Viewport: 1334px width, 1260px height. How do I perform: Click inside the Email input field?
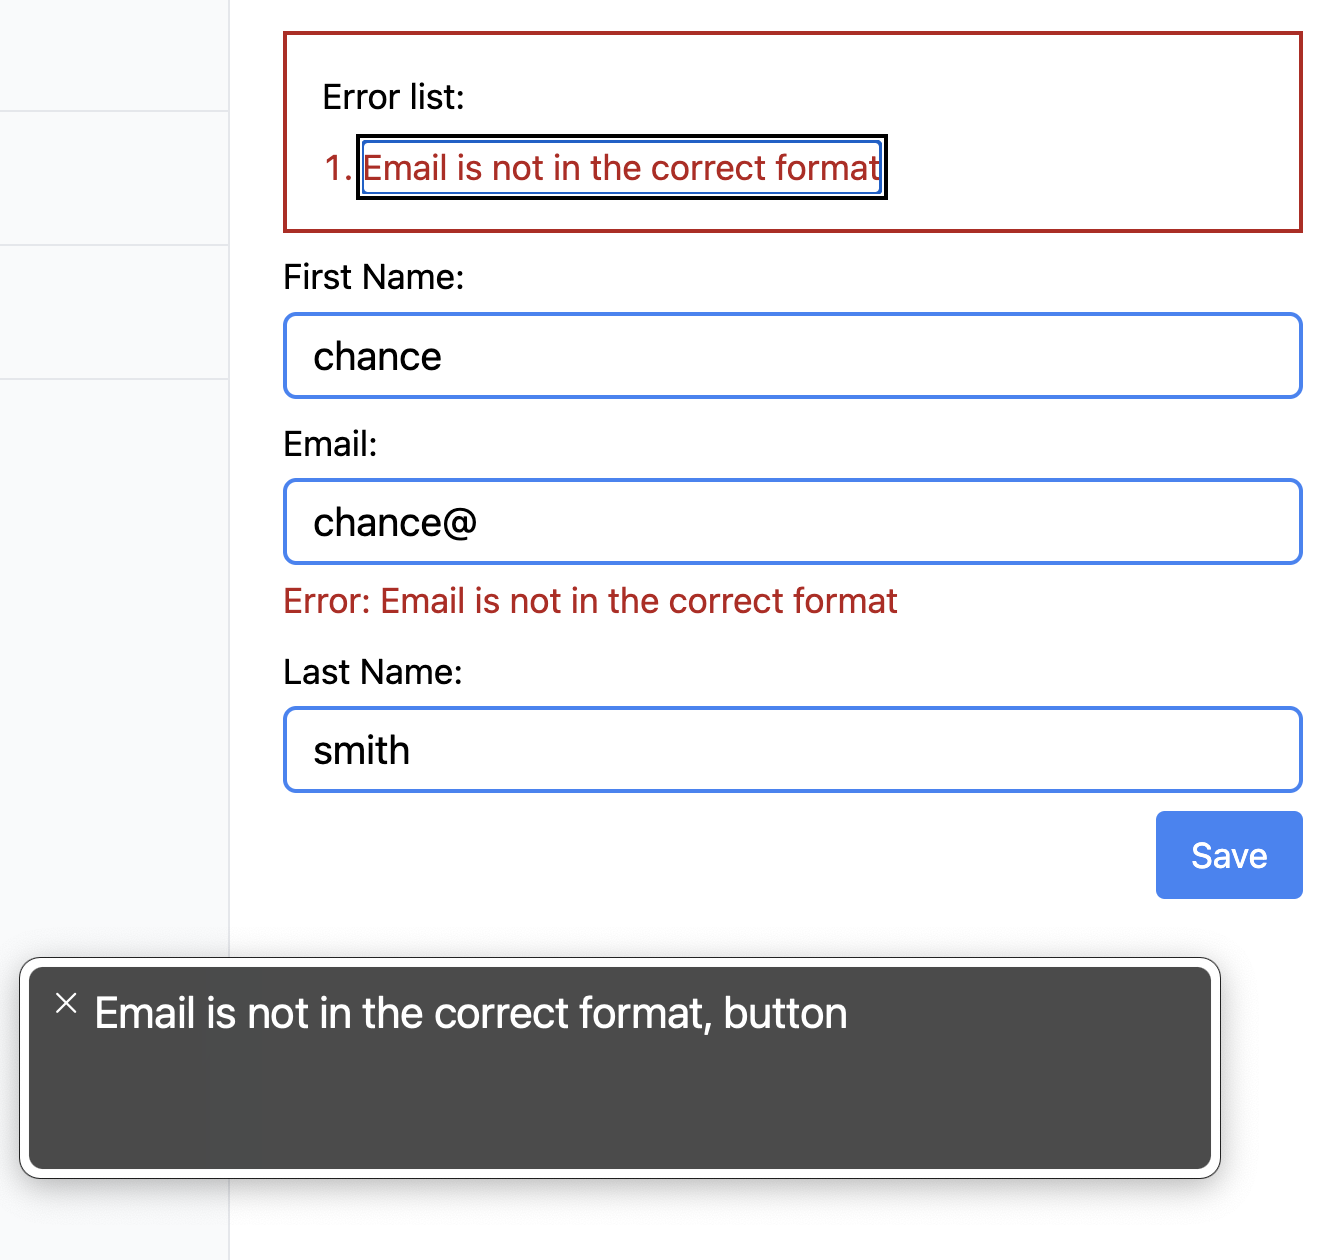tap(792, 521)
